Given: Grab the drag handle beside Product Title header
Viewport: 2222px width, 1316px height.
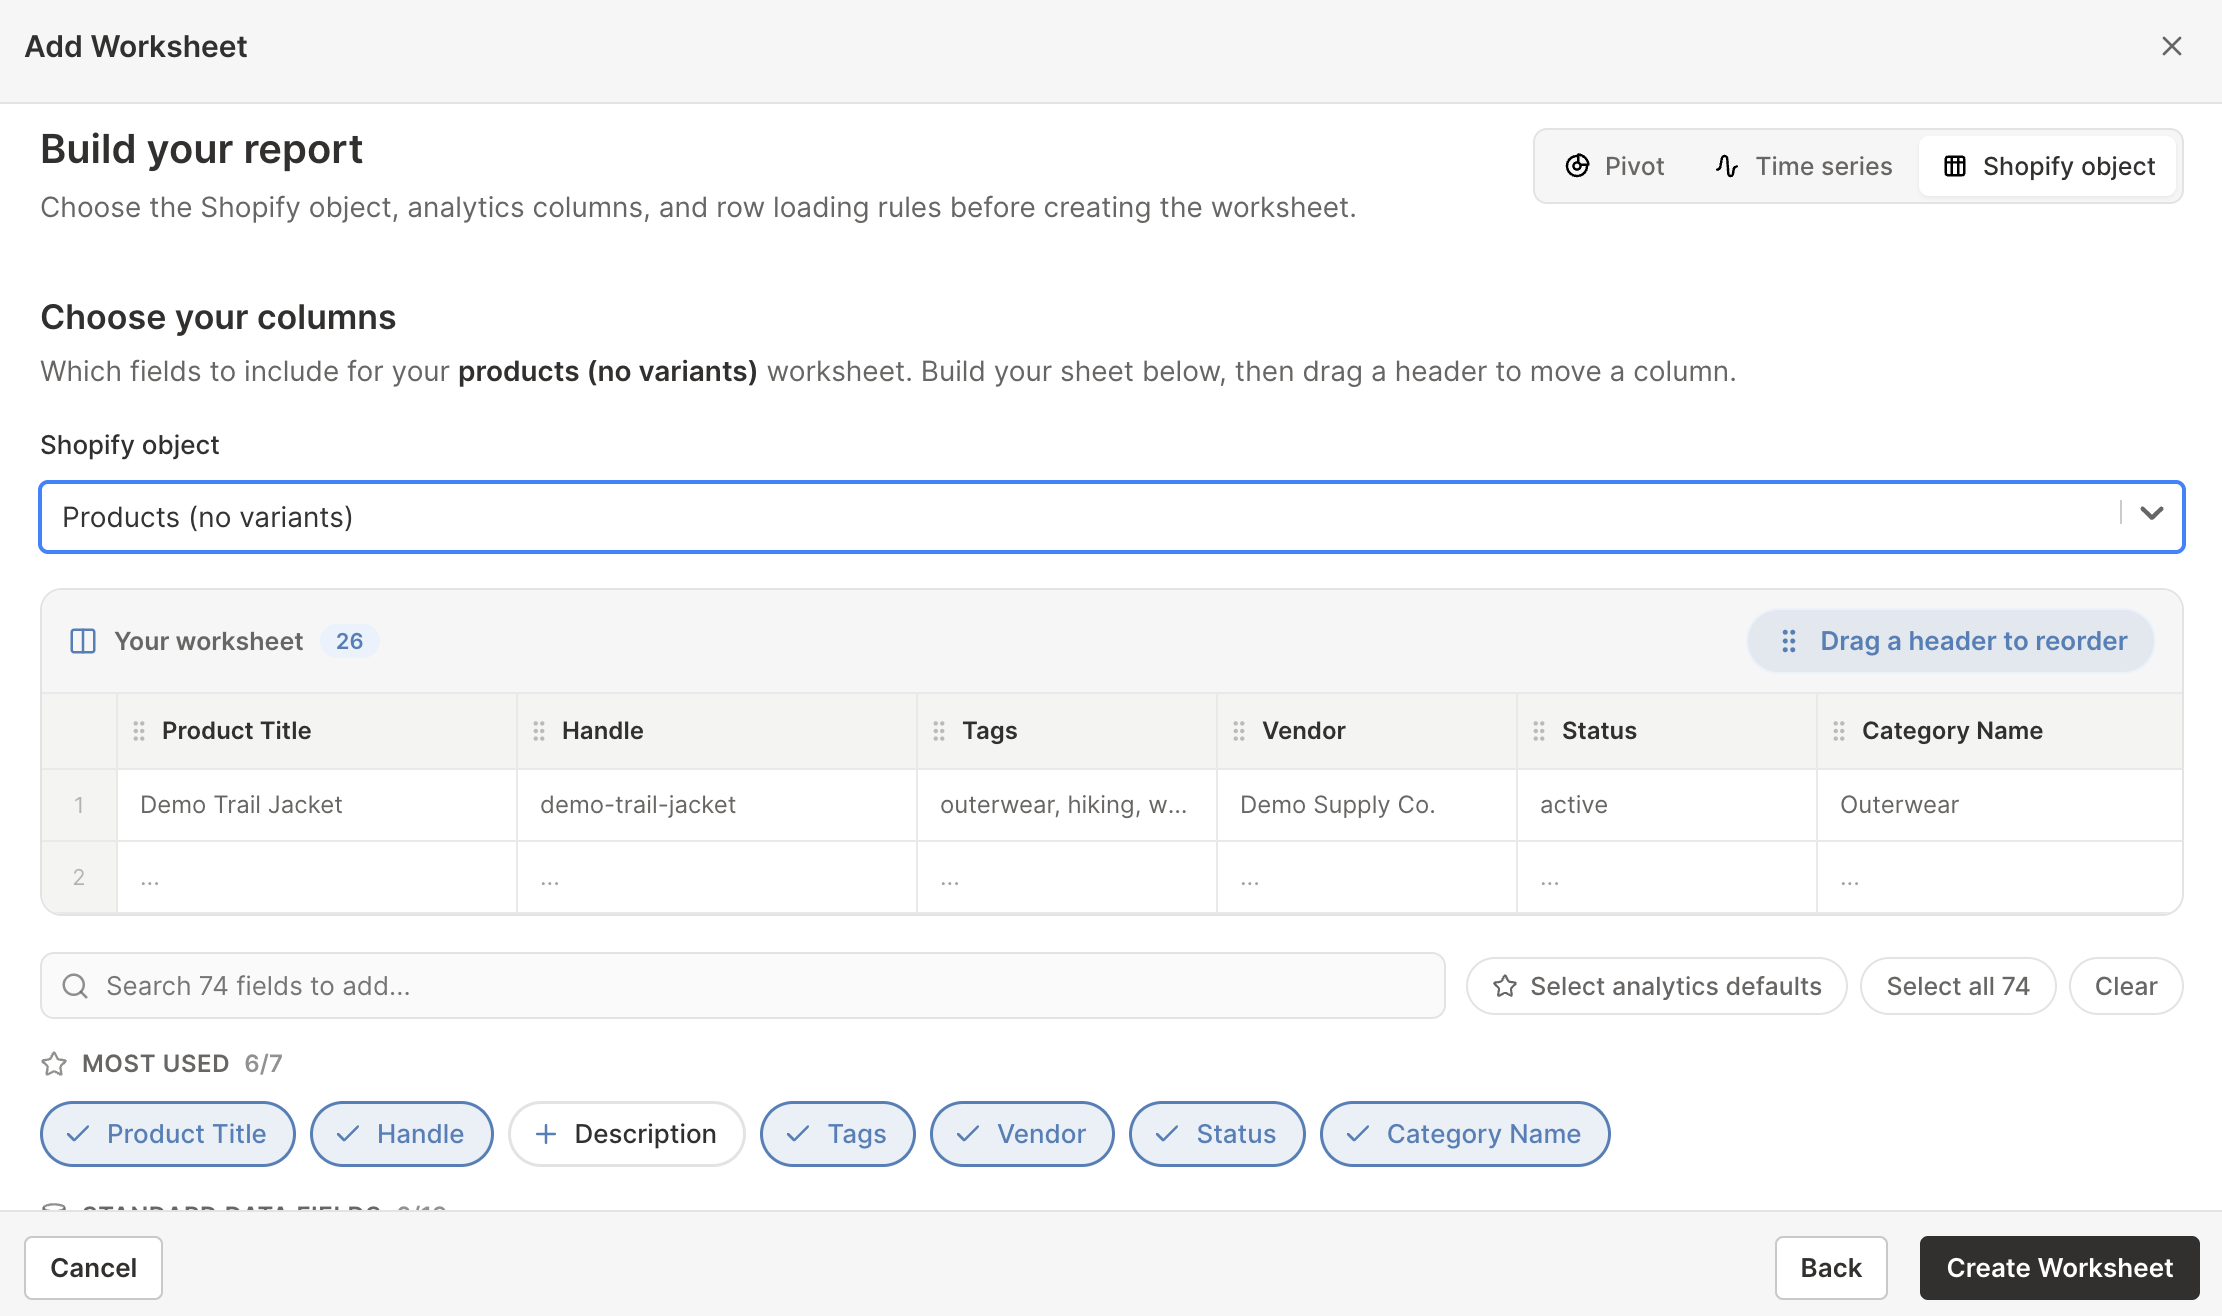Looking at the screenshot, I should coord(139,731).
